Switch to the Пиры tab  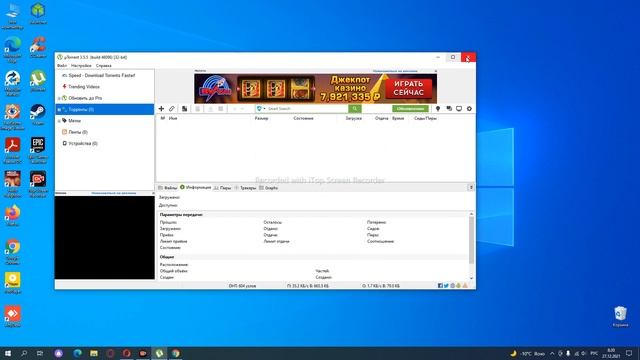tap(222, 188)
